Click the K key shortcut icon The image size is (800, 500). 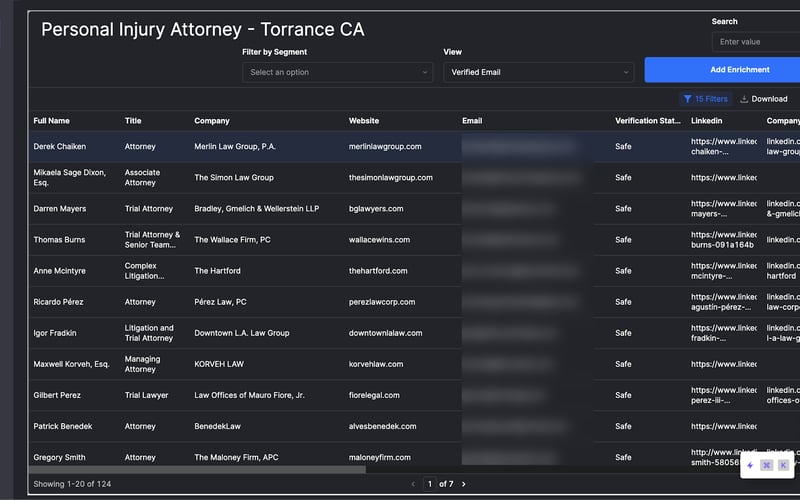point(783,465)
